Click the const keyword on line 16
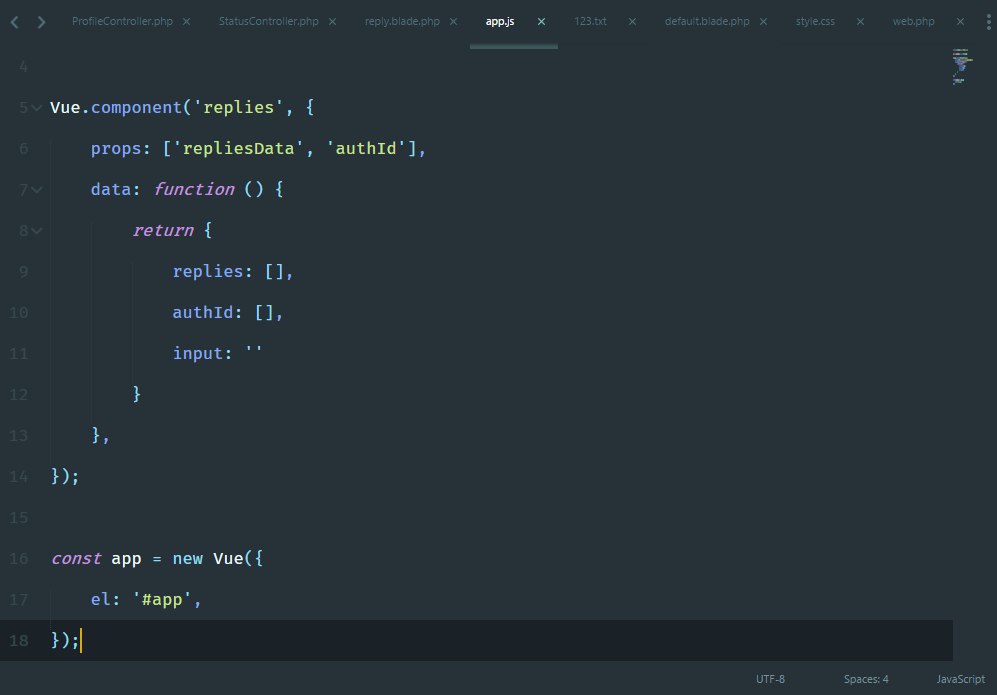997x695 pixels. point(76,558)
